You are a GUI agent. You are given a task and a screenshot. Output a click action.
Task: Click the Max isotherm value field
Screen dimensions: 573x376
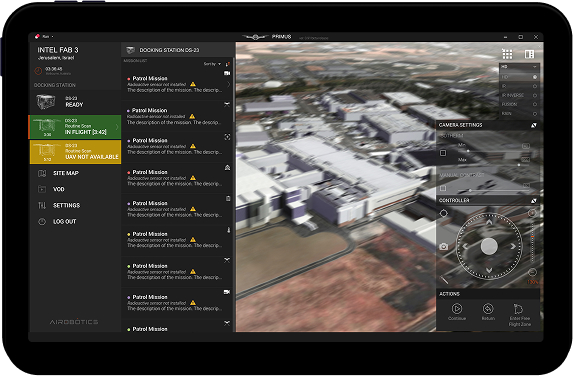(x=525, y=160)
